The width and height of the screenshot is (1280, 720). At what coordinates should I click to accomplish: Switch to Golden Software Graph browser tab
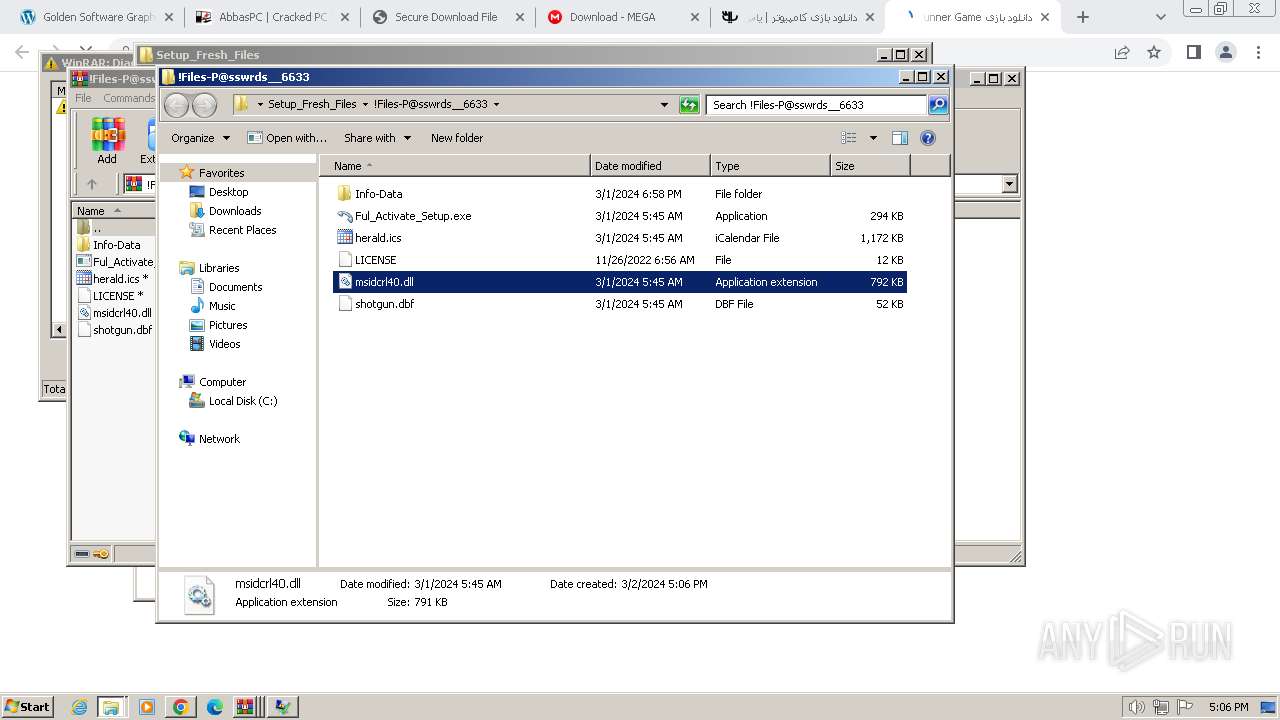95,17
